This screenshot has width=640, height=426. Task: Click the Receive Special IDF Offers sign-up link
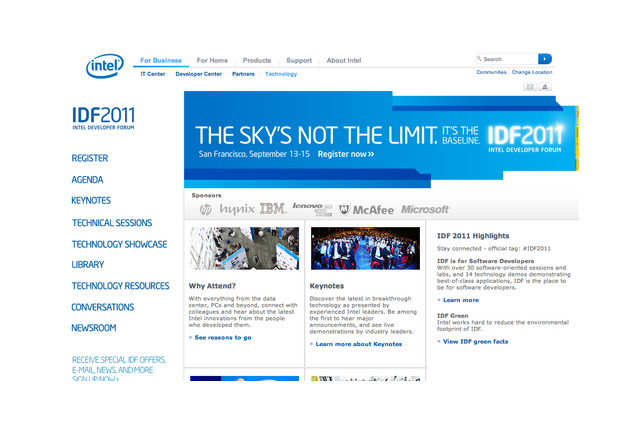(119, 369)
